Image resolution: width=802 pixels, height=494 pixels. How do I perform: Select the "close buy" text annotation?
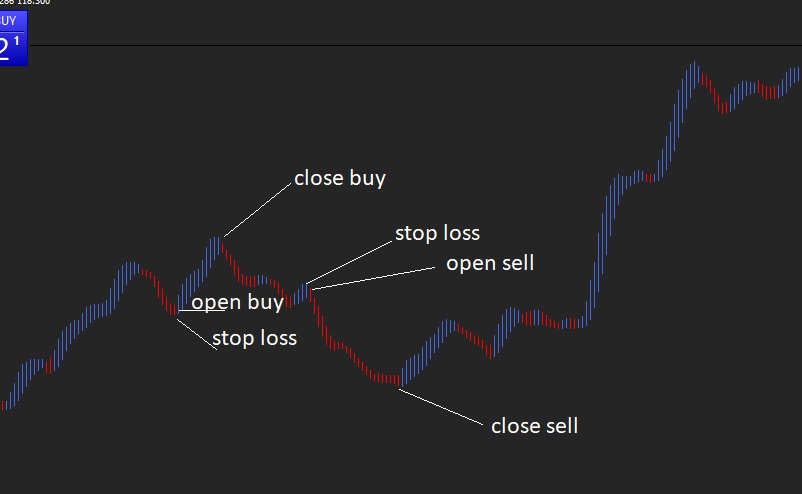coord(339,179)
